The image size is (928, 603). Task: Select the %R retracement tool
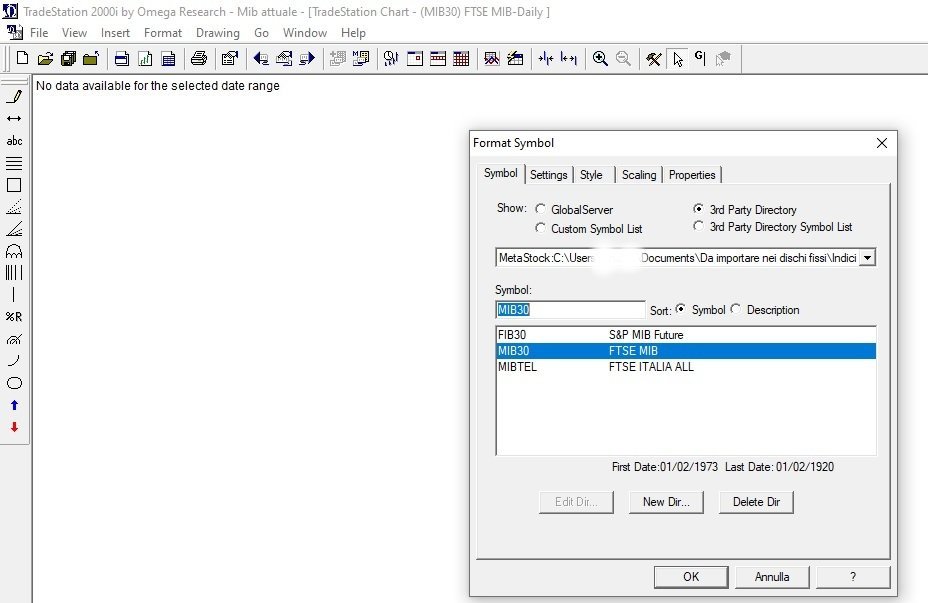(x=14, y=317)
